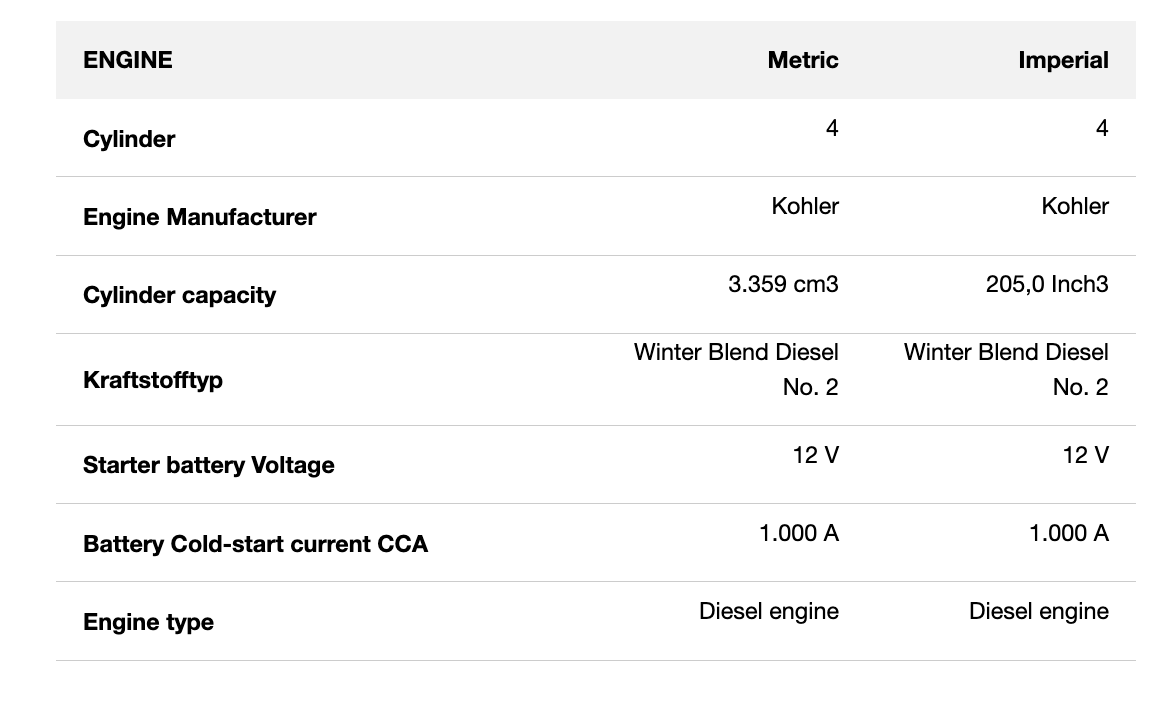This screenshot has height=708, width=1168.
Task: Click Diesel engine in the Imperial column
Action: point(1039,611)
